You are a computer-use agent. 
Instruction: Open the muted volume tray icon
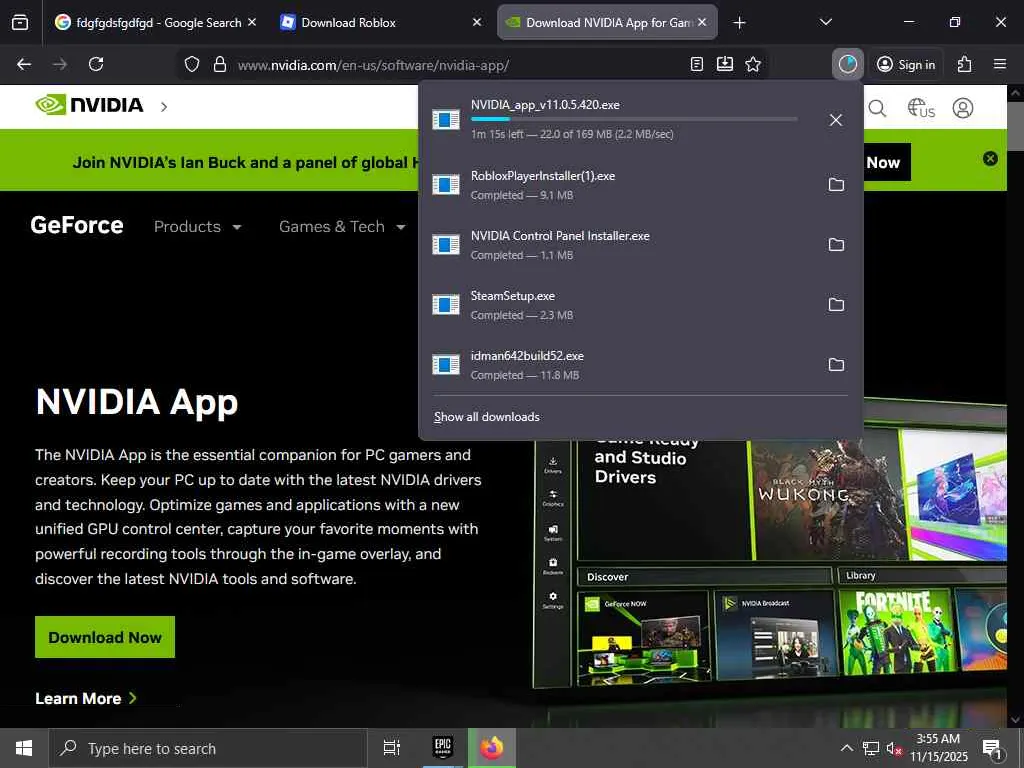tap(894, 748)
